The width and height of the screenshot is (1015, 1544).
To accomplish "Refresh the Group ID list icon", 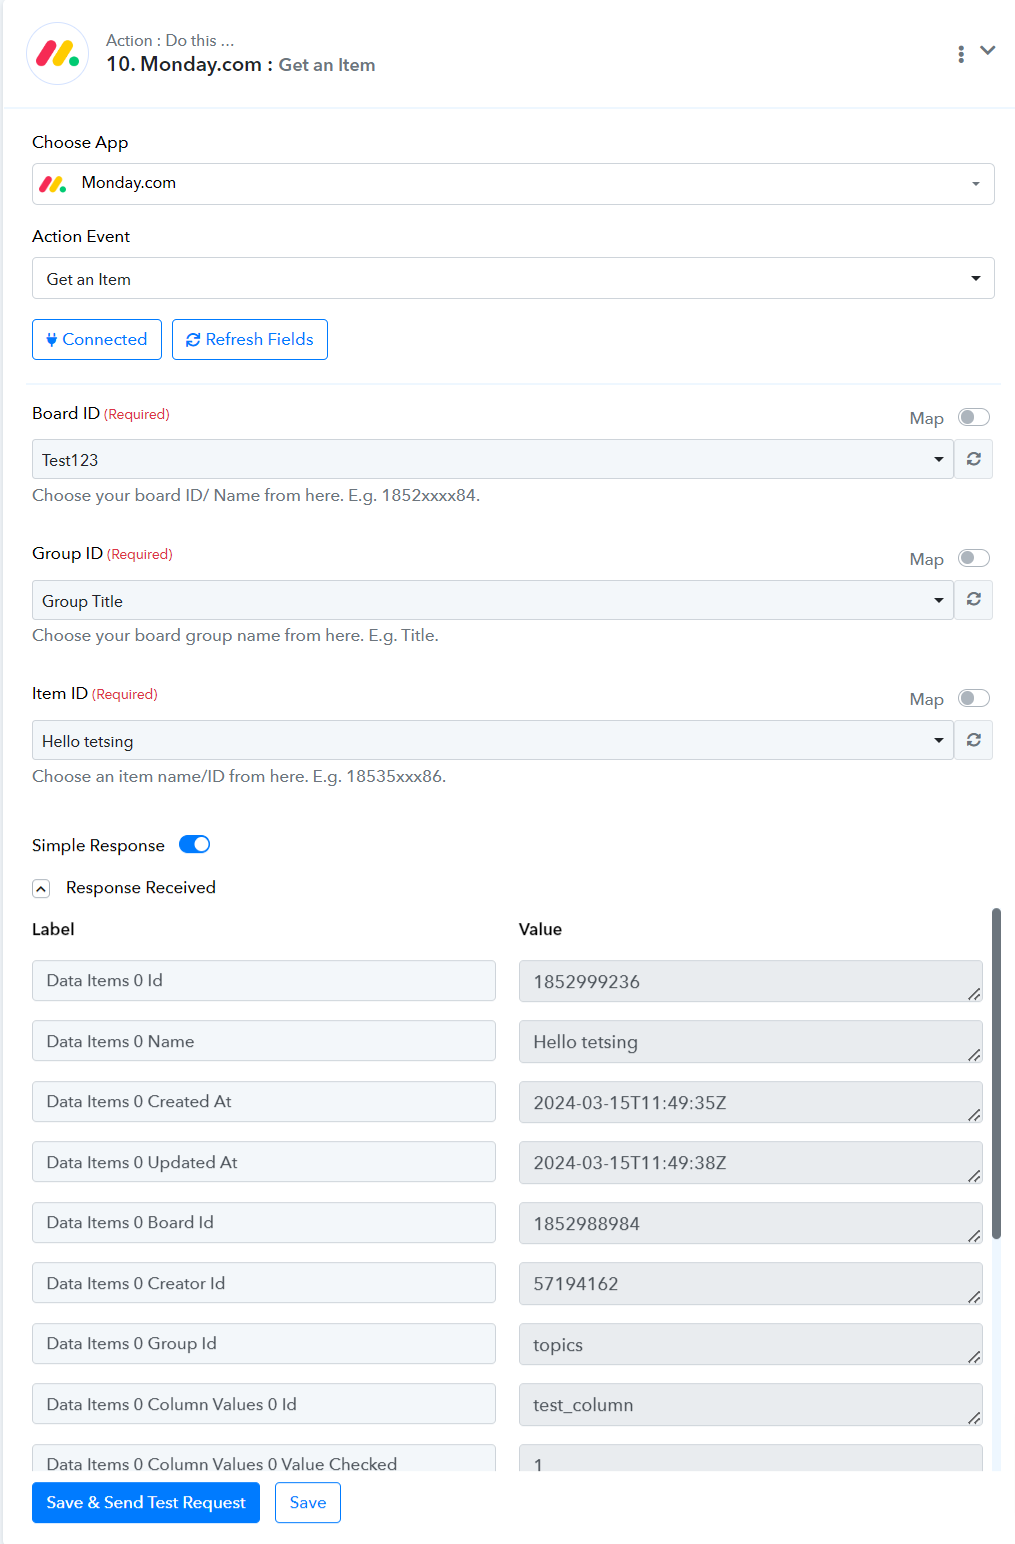I will (974, 600).
